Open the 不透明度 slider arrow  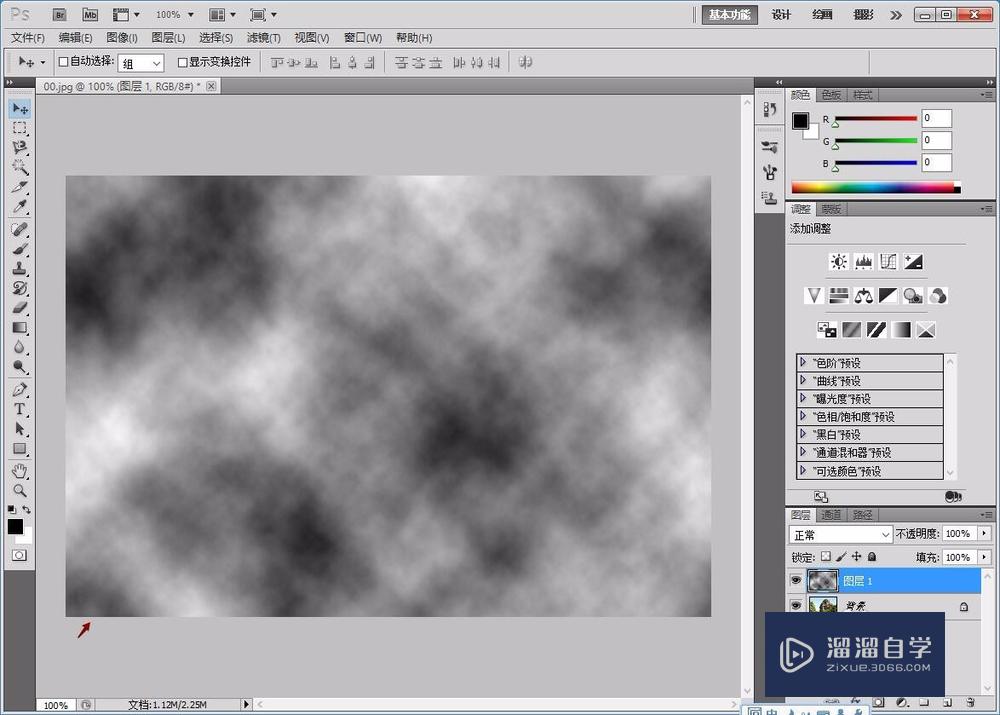click(984, 535)
